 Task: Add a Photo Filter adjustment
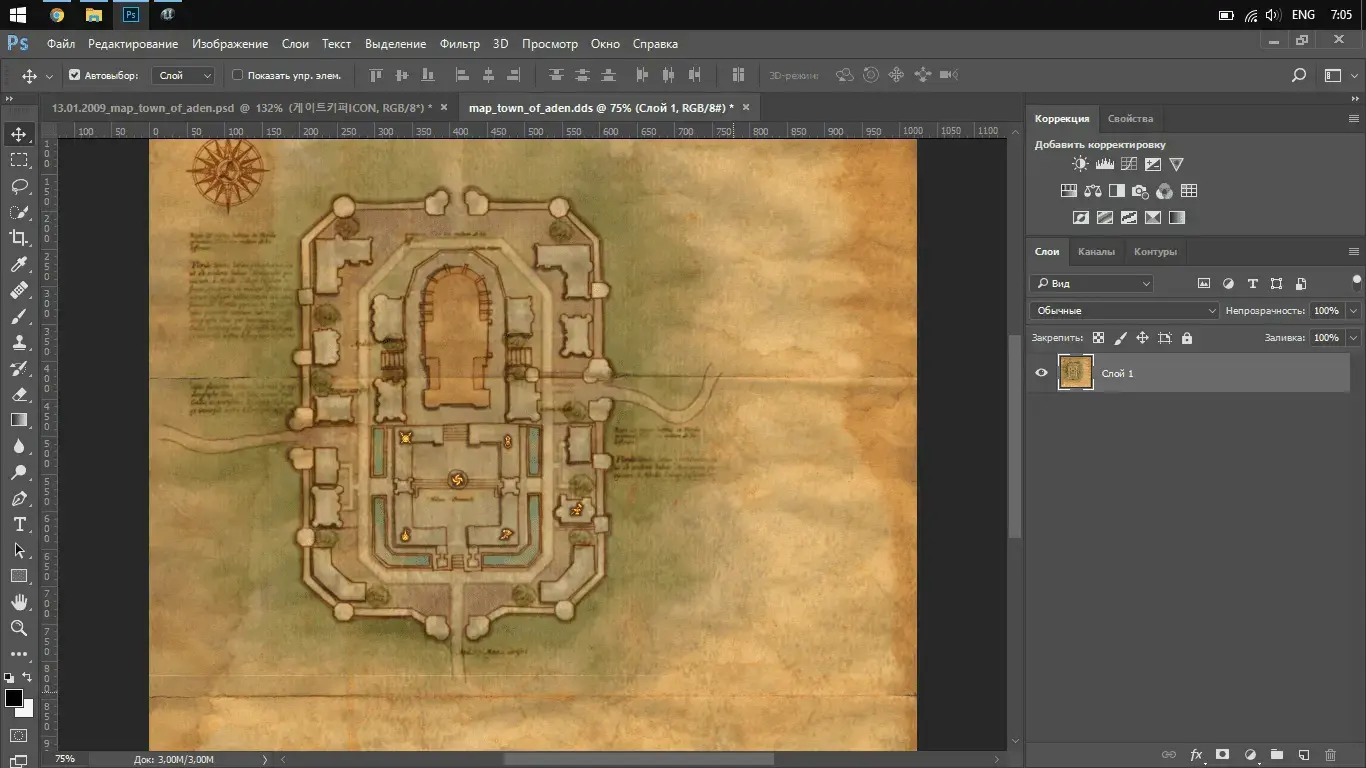pos(1140,191)
